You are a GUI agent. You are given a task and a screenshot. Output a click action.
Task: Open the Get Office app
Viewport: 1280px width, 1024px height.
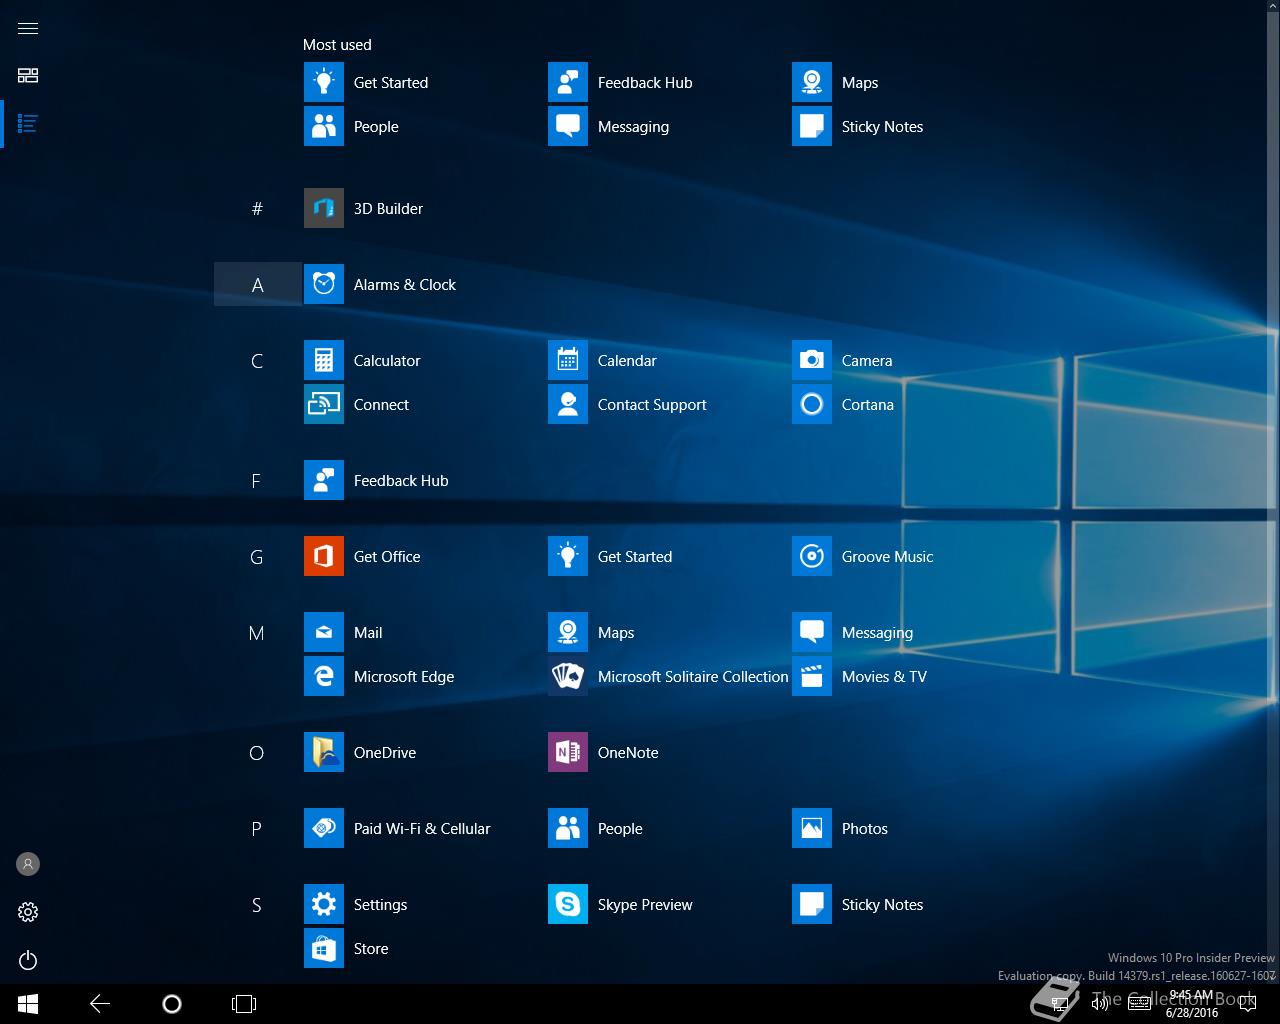point(323,556)
